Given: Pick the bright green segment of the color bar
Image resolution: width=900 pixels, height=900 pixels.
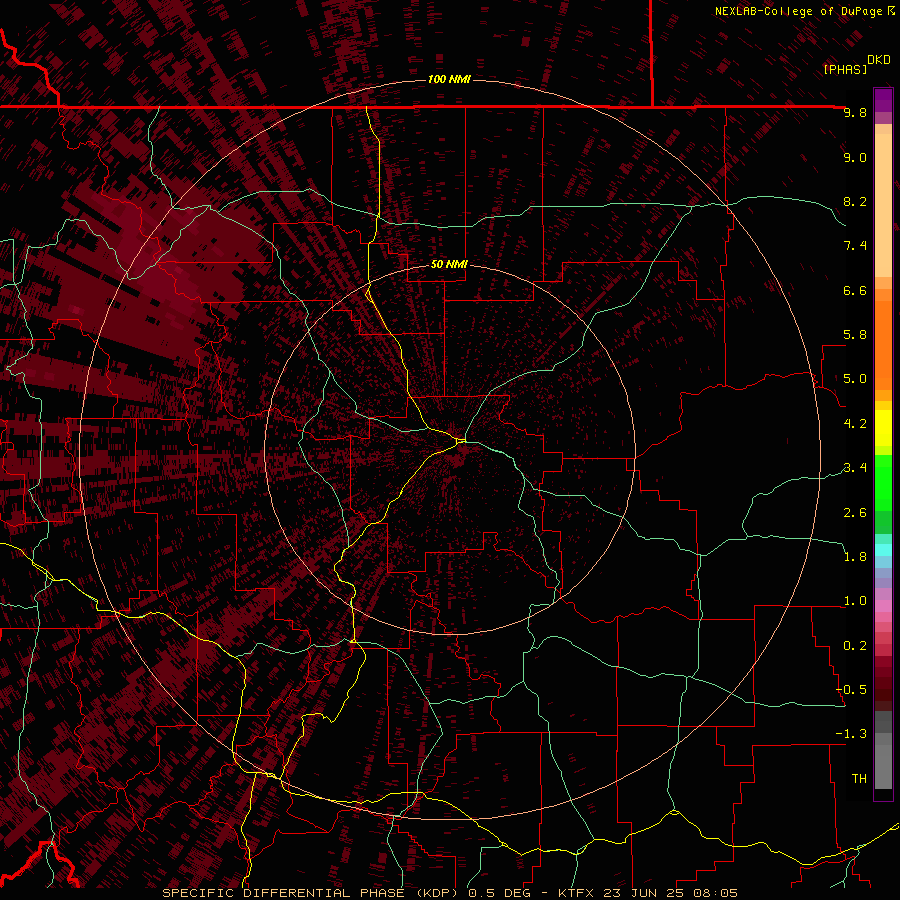Looking at the screenshot, I should tap(883, 485).
